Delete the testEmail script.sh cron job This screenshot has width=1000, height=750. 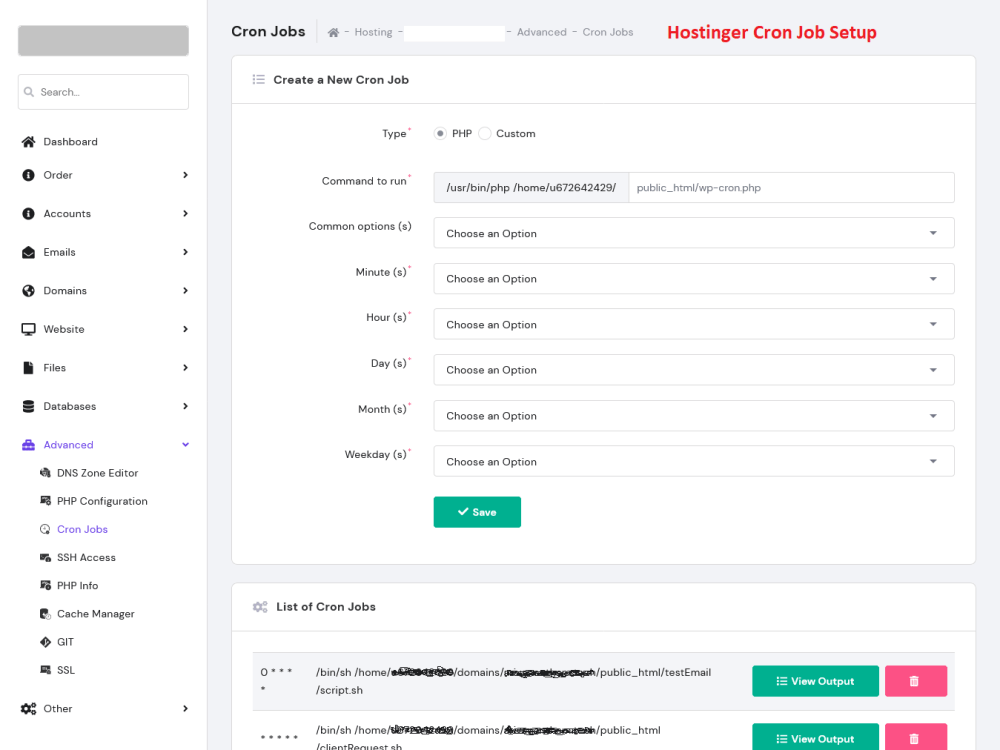point(916,681)
